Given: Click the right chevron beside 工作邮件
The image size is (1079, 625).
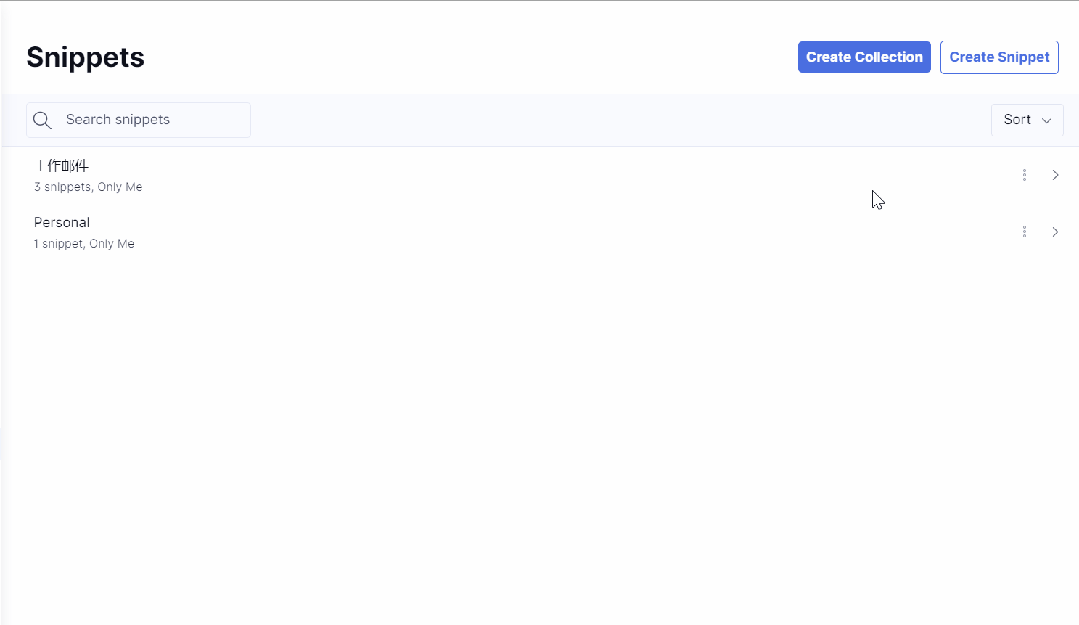Looking at the screenshot, I should (x=1055, y=174).
